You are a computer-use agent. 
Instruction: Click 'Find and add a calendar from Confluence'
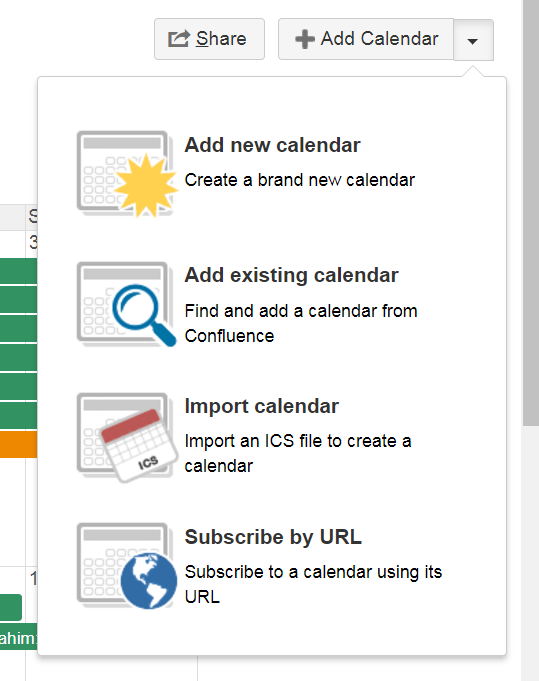[301, 324]
